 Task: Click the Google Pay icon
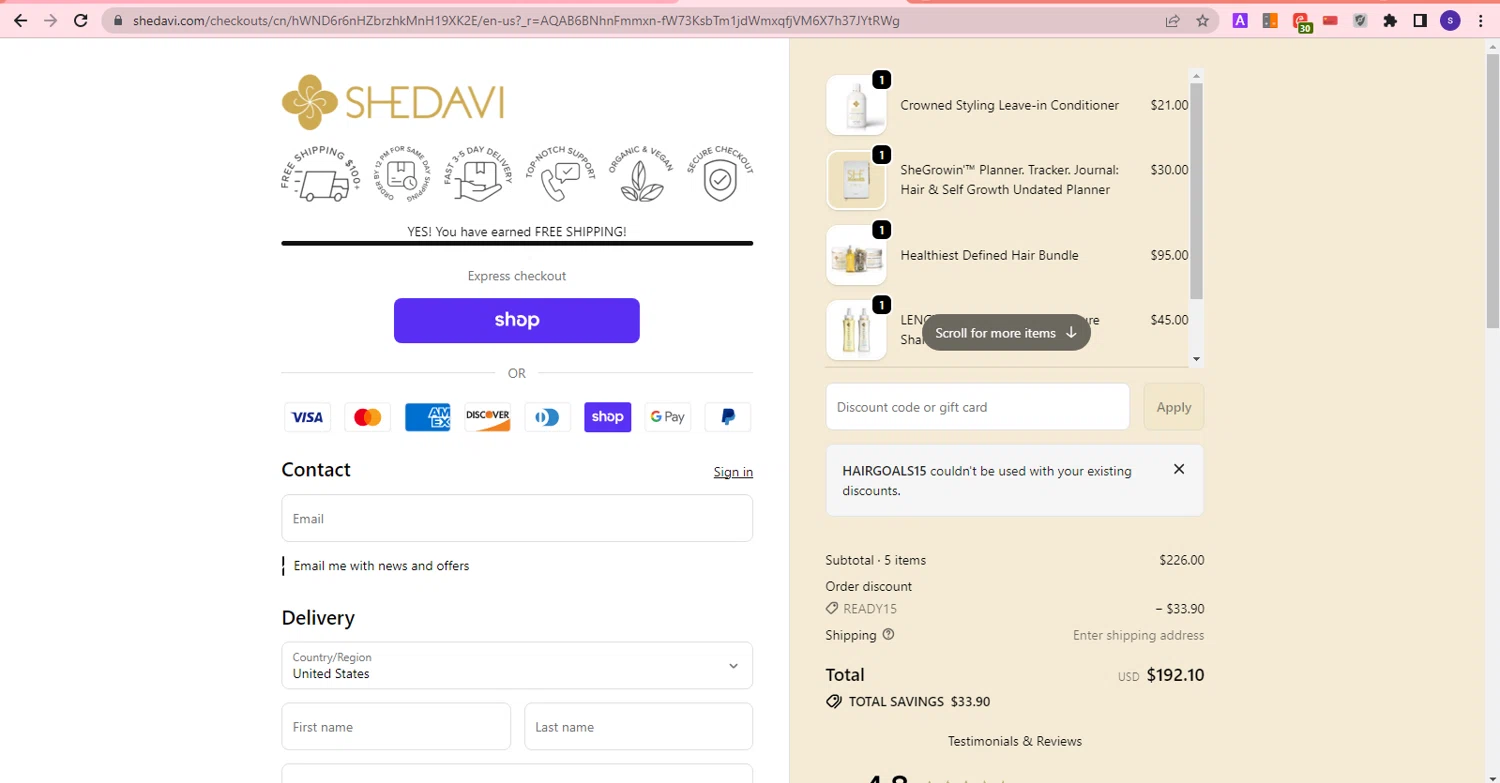tap(667, 417)
